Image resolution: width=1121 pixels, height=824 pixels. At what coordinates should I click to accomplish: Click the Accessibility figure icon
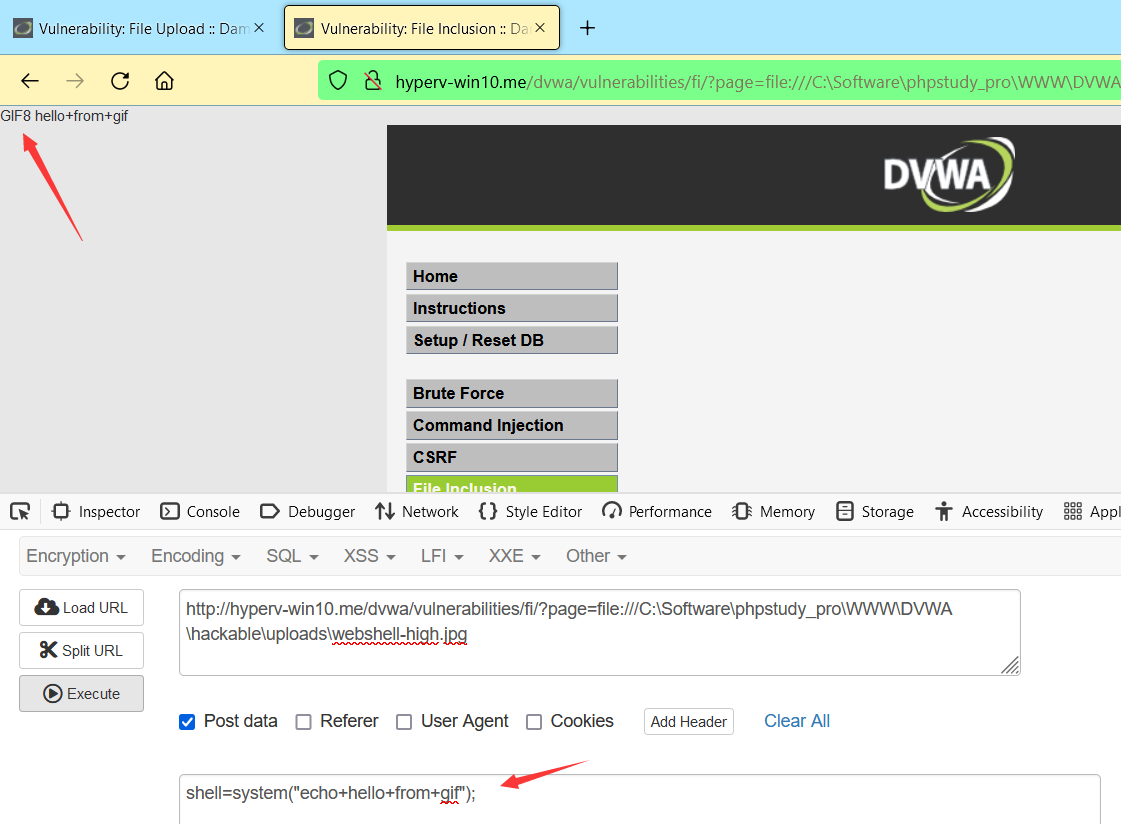coord(944,512)
